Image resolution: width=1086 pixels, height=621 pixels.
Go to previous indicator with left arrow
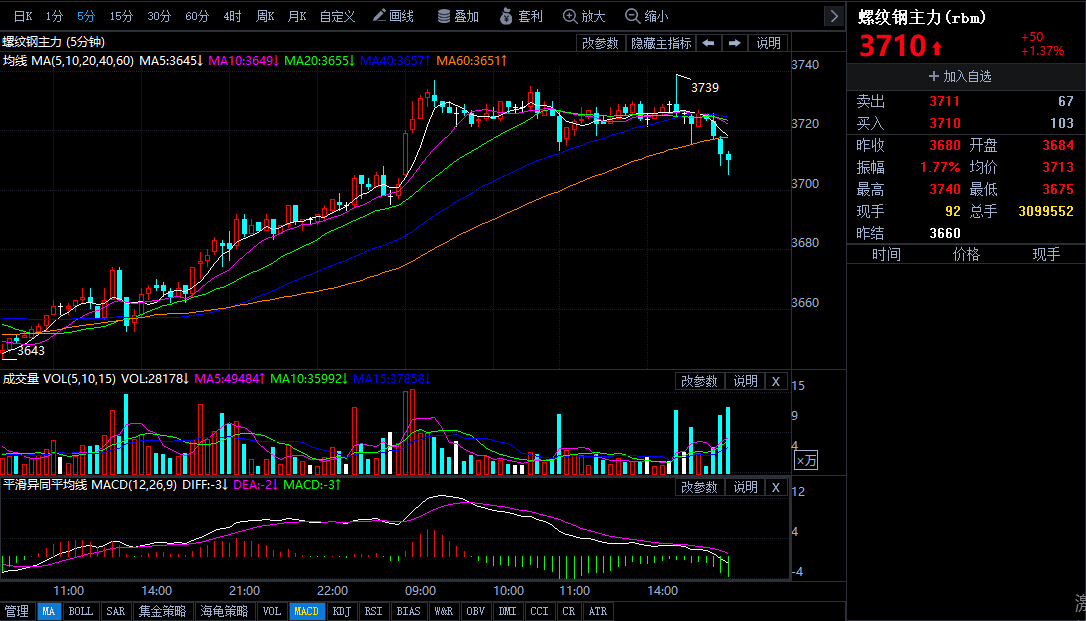tap(708, 43)
